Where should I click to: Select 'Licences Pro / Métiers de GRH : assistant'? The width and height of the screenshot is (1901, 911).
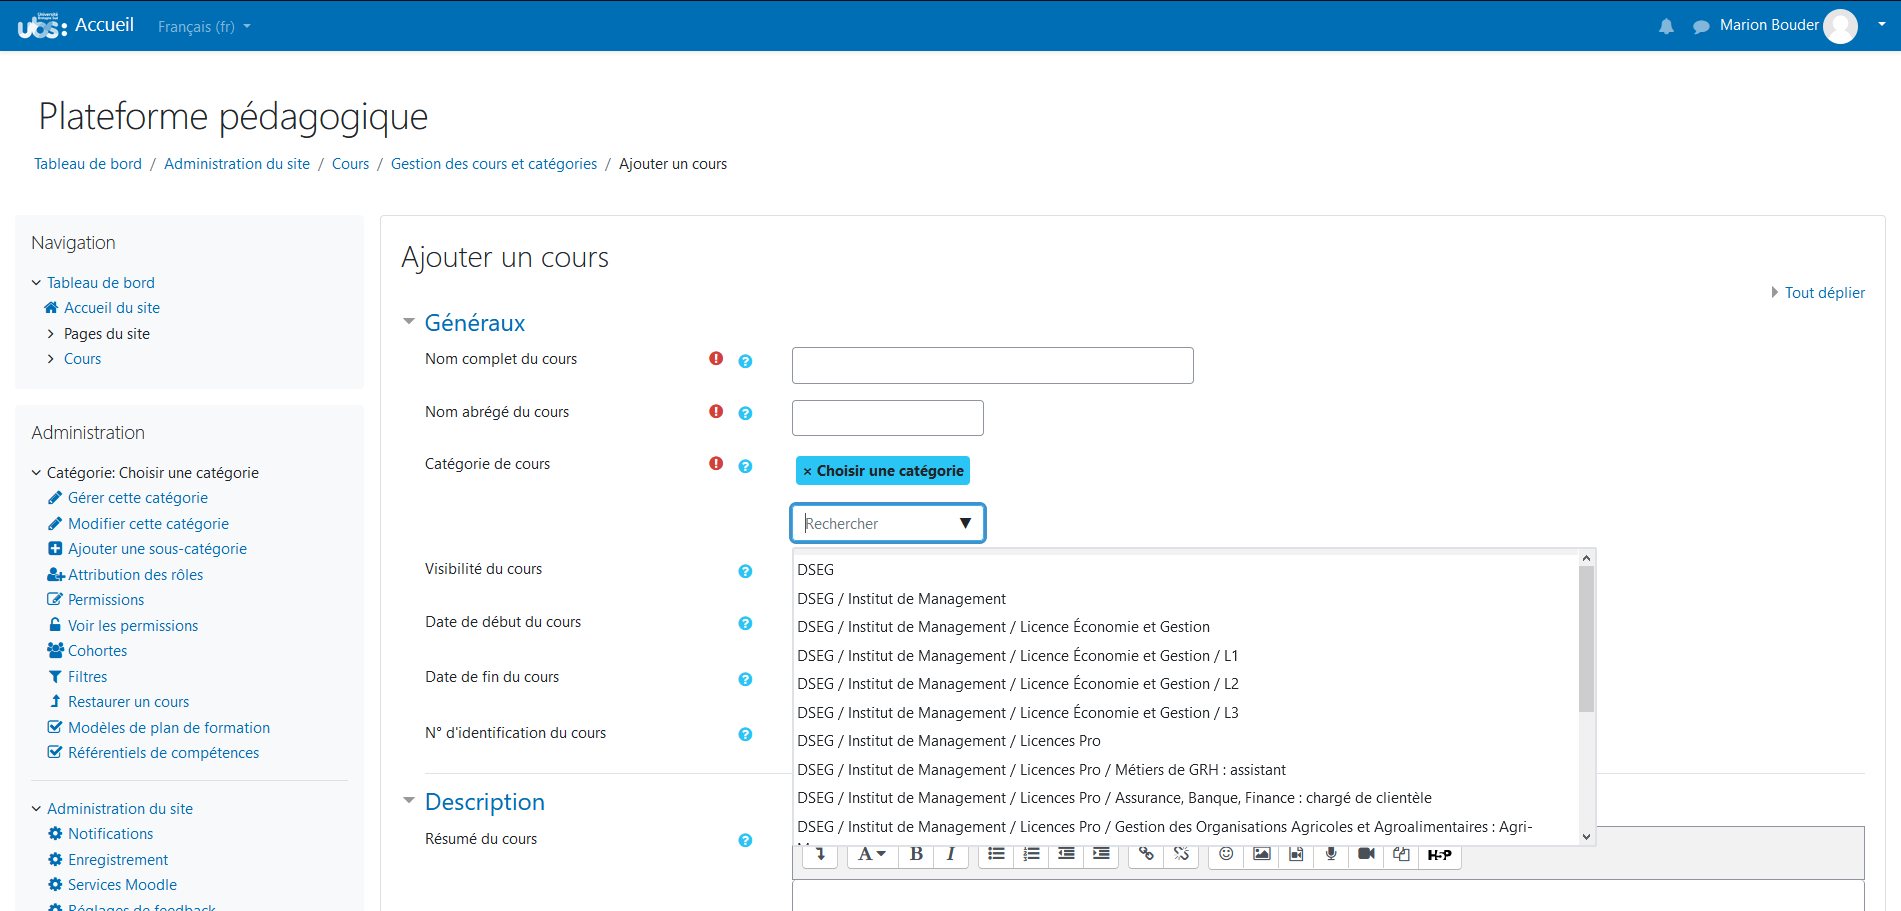[1186, 770]
